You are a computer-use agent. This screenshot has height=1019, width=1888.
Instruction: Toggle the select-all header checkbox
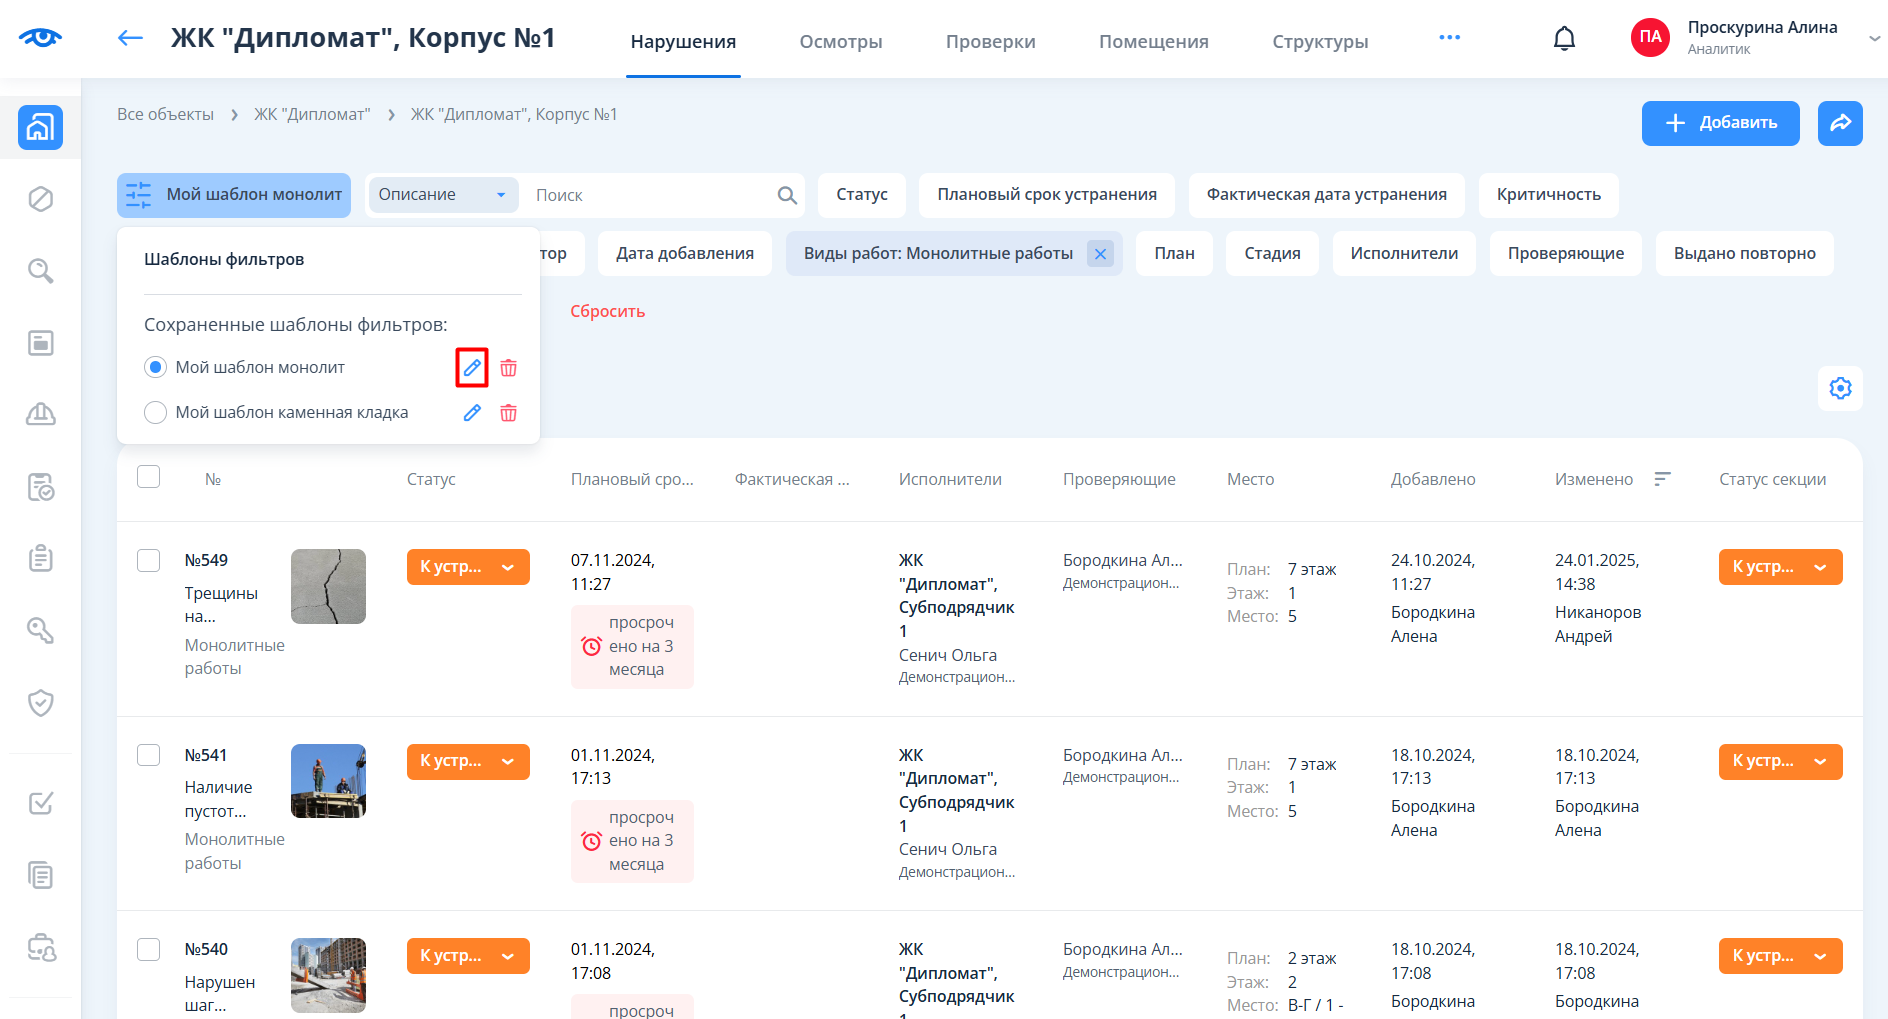[149, 477]
